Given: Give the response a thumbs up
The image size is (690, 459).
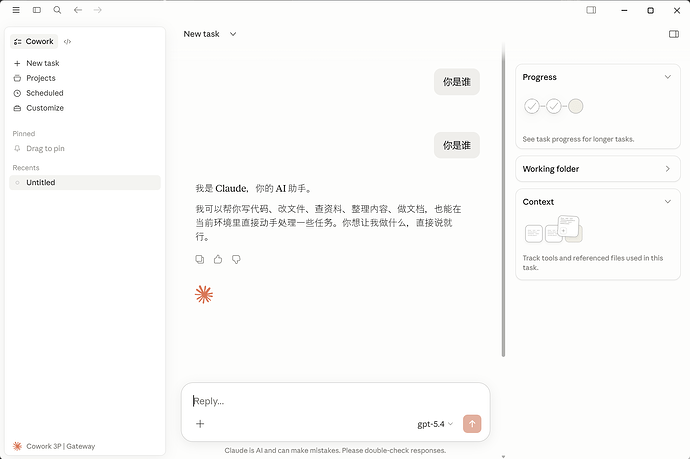Looking at the screenshot, I should (x=218, y=260).
